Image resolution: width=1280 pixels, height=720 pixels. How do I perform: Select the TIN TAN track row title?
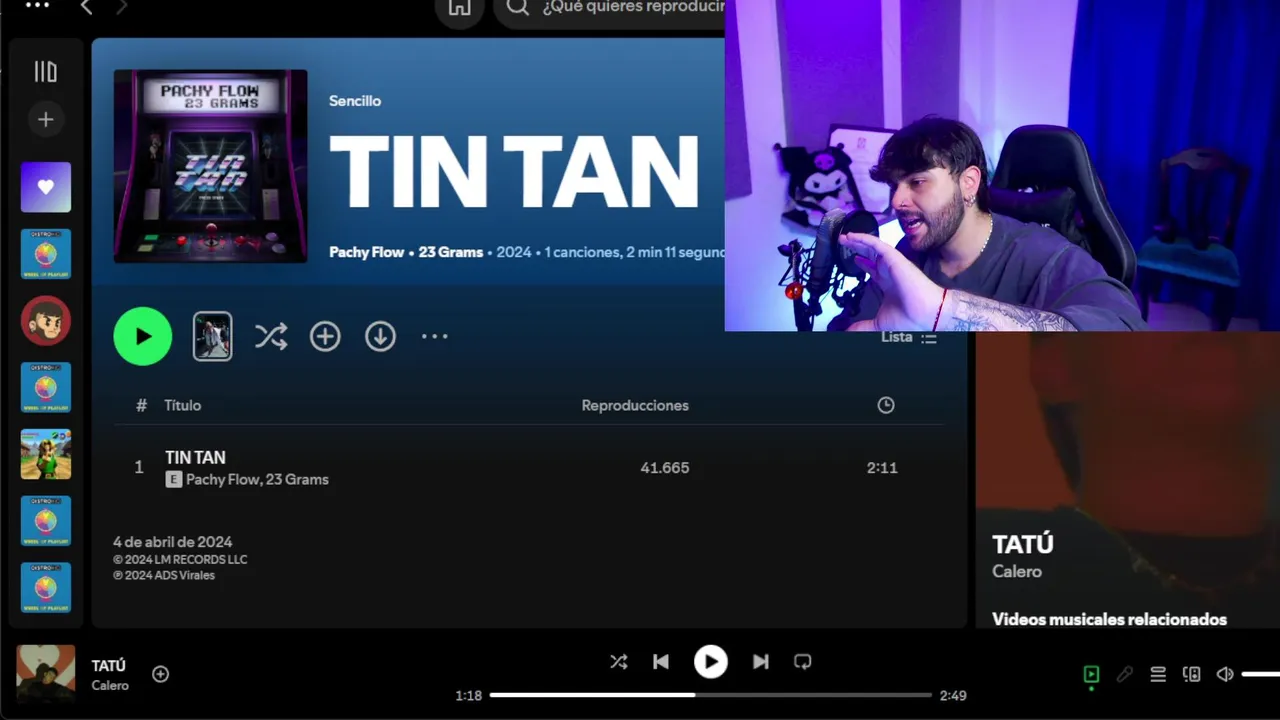click(195, 457)
